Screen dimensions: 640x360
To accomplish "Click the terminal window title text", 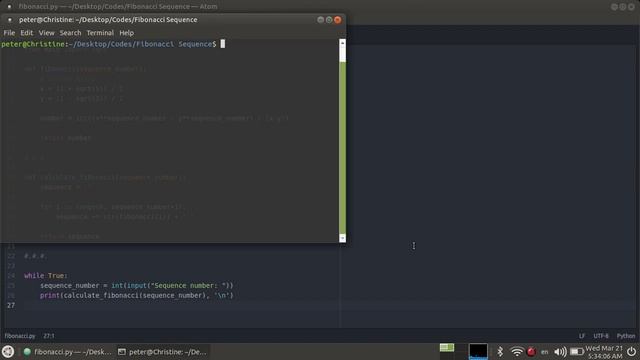I will 108,20.
